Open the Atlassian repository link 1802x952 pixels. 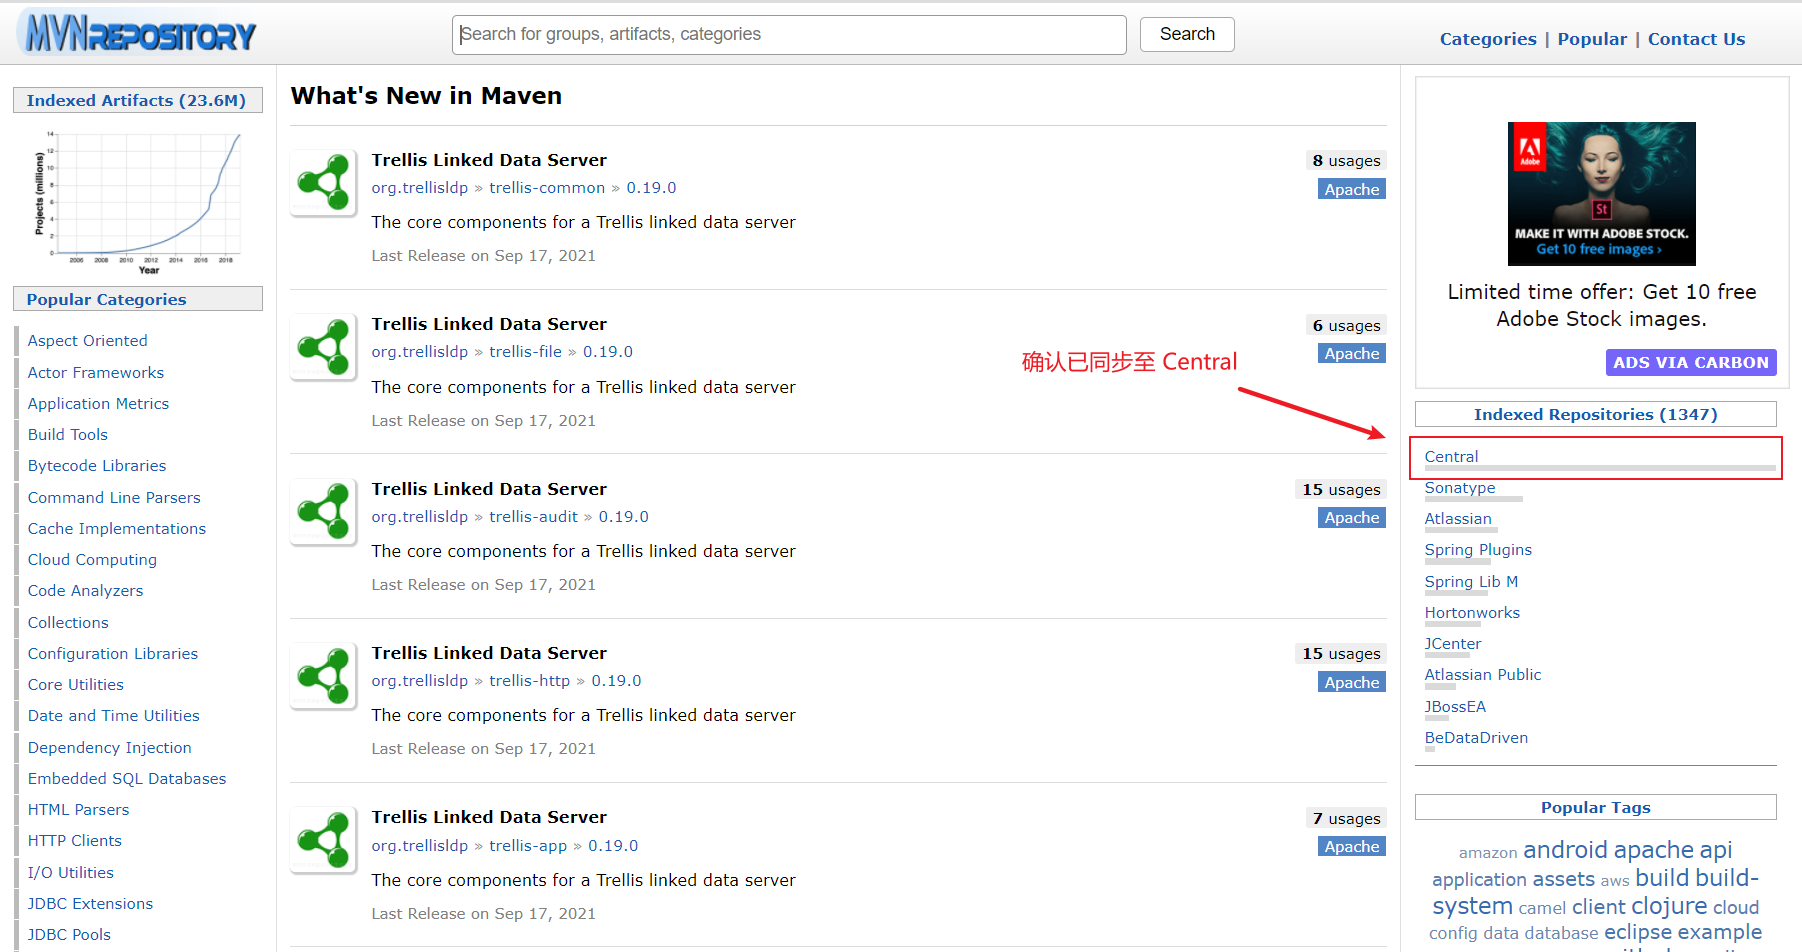tap(1458, 519)
